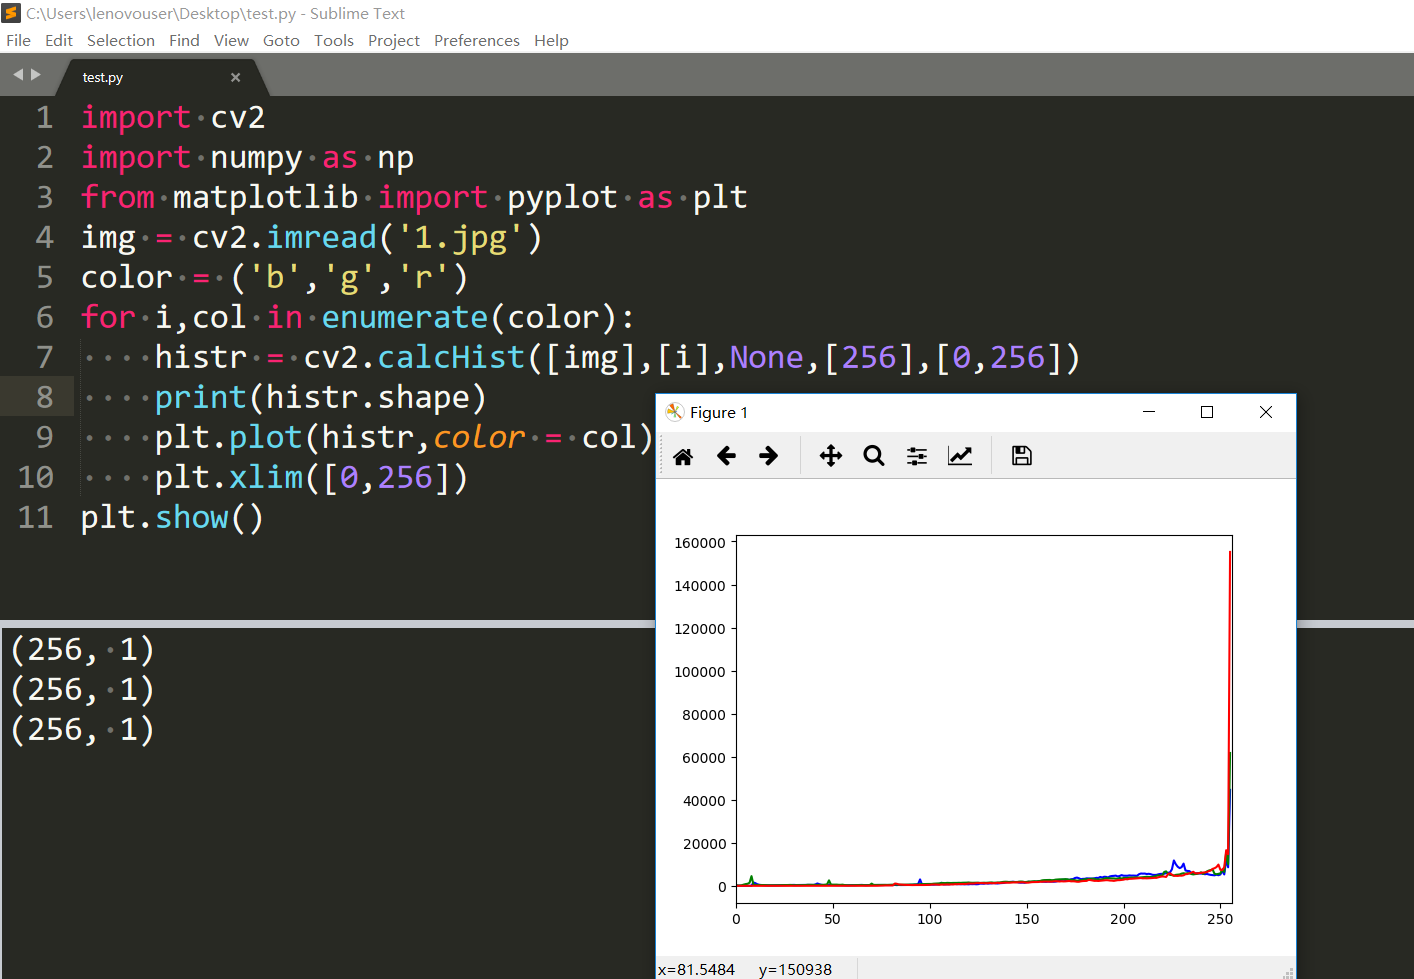Screen dimensions: 1414x979
Task: Open the Tools menu
Action: pos(334,40)
